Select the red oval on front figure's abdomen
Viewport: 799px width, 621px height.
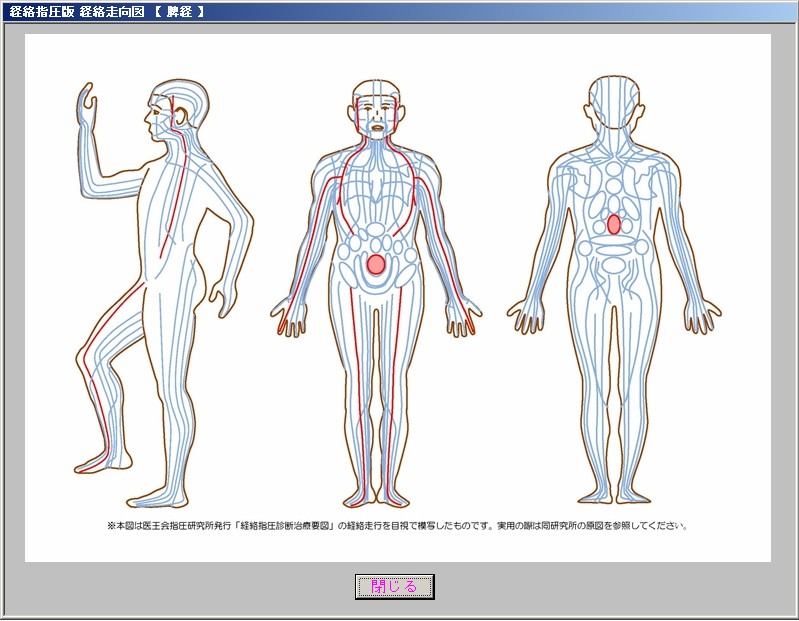coord(376,264)
